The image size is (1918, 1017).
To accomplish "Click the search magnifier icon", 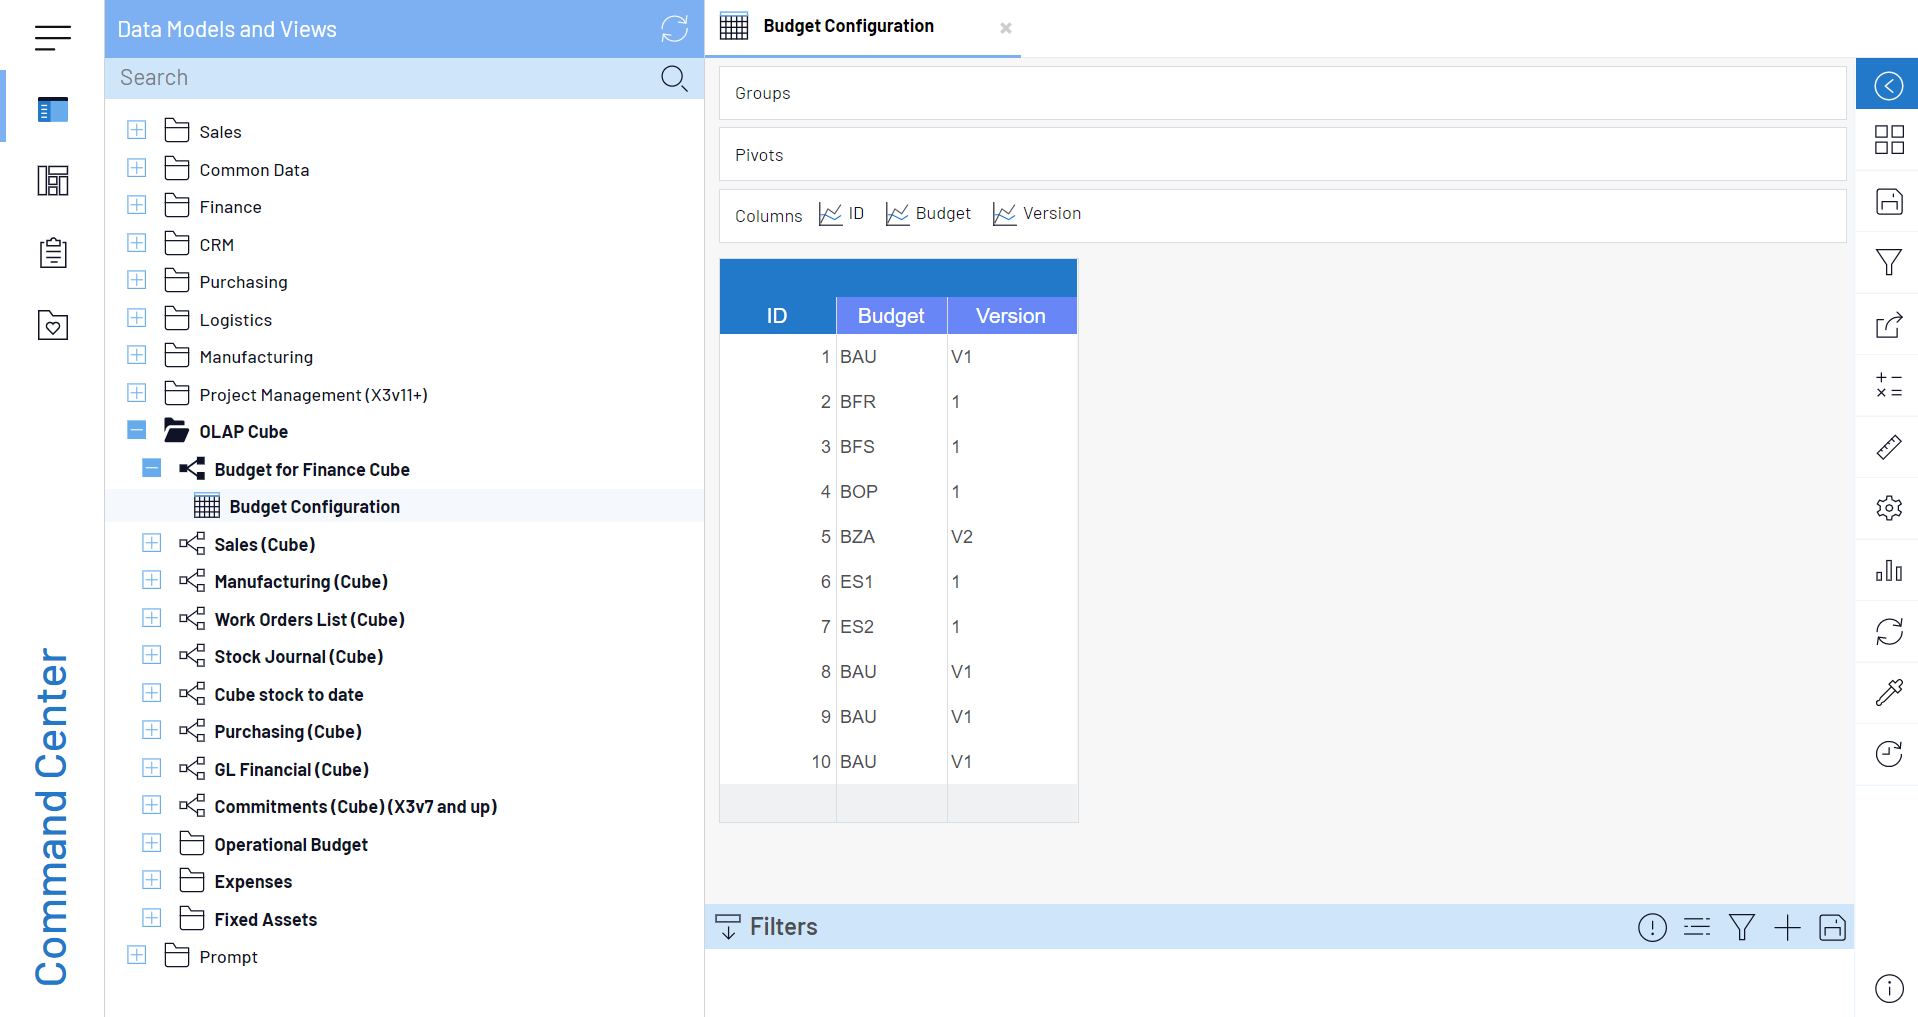I will [x=674, y=78].
